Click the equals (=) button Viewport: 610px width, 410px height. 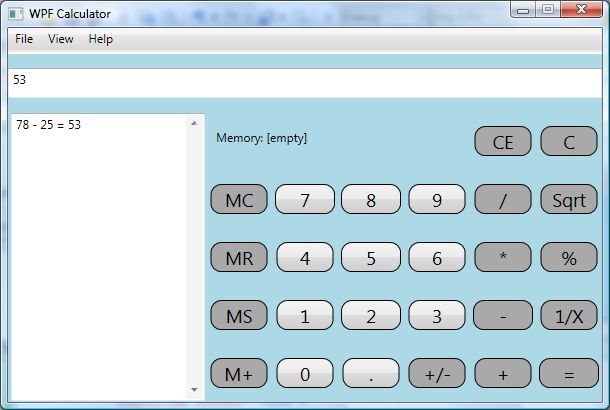569,373
